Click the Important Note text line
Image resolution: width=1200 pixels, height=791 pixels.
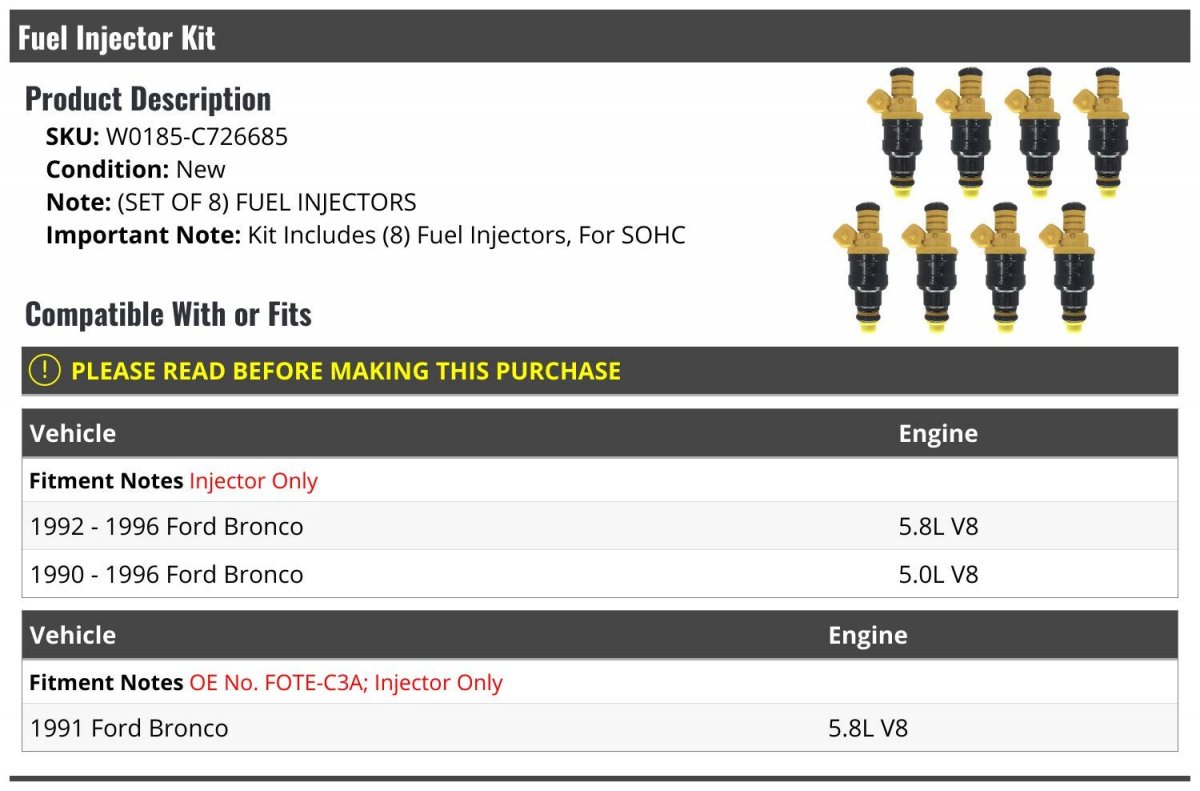(366, 236)
